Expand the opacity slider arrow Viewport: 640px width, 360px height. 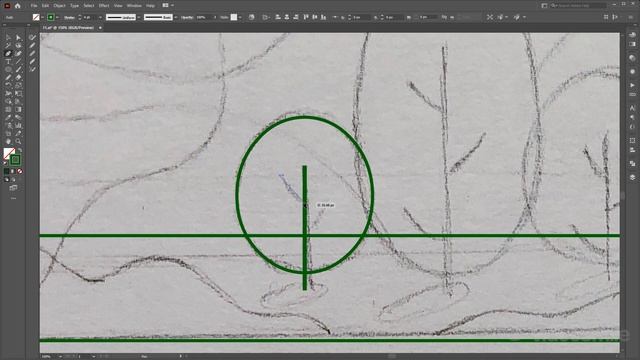[x=215, y=17]
